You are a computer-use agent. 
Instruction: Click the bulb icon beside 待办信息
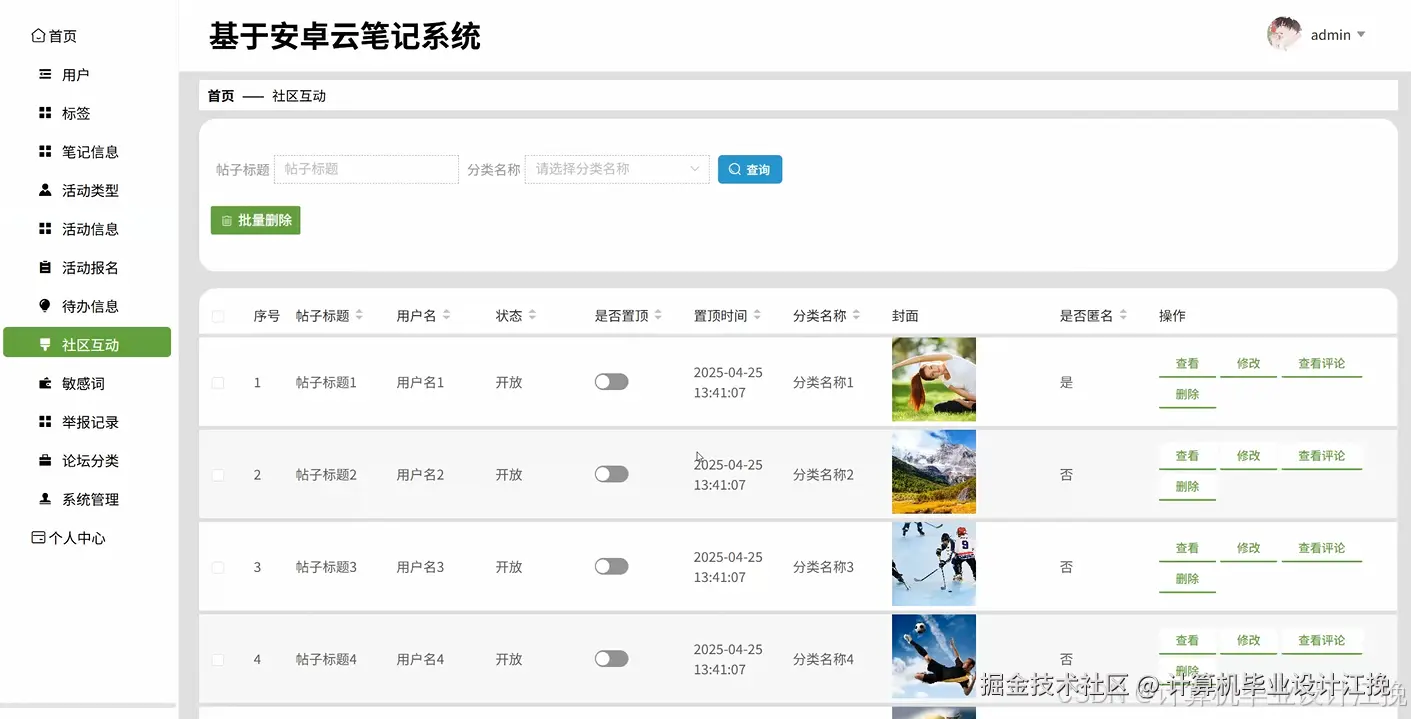(45, 305)
